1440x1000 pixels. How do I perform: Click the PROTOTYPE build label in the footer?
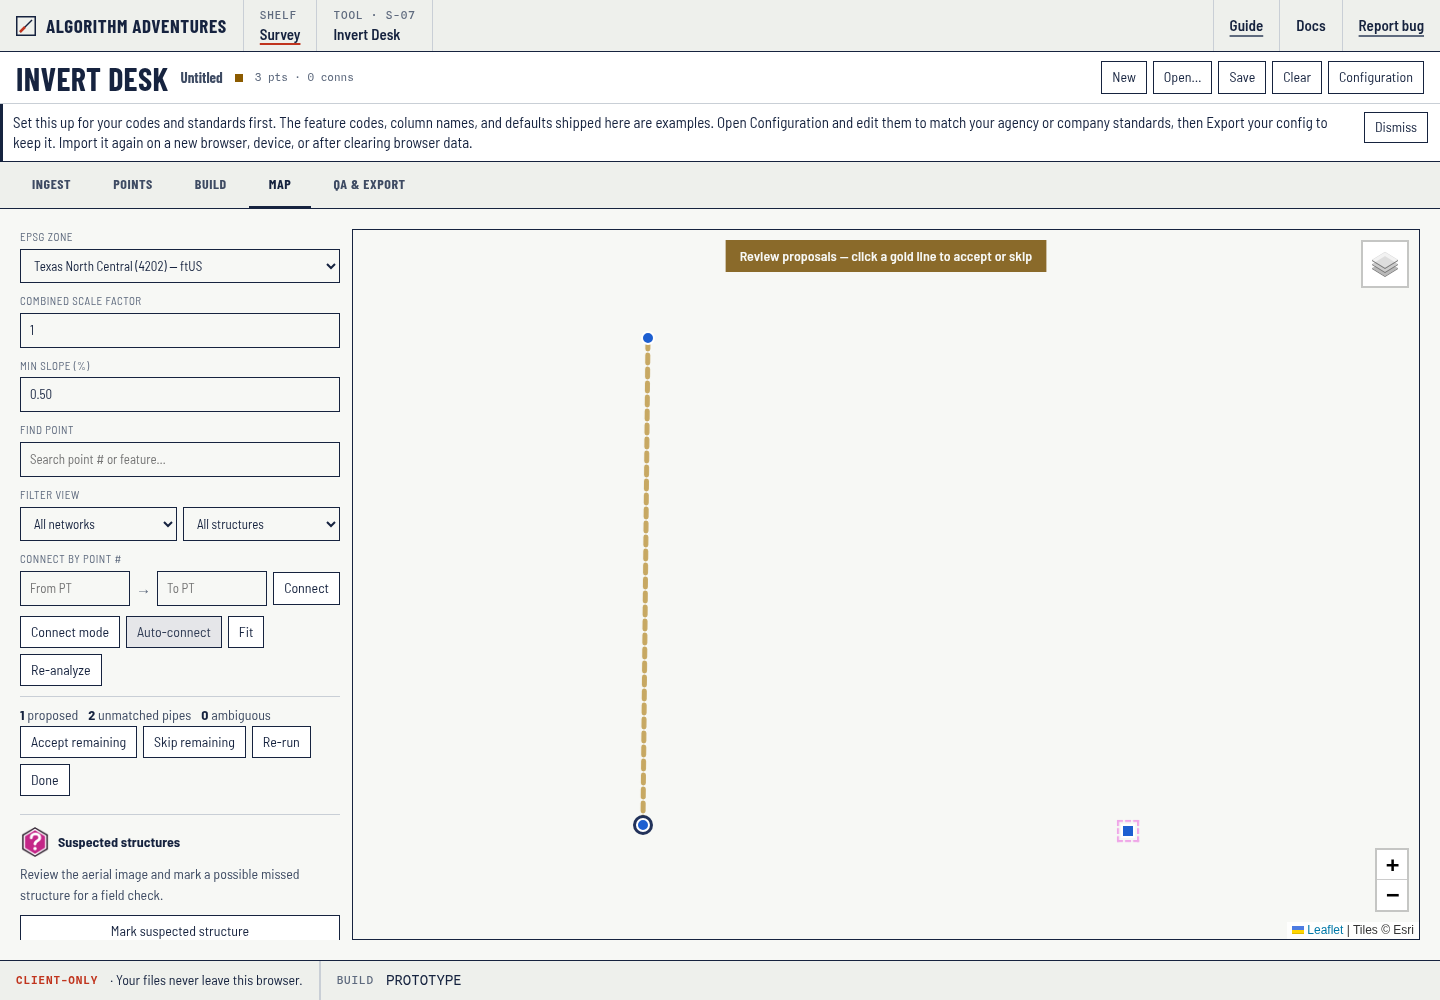click(424, 980)
